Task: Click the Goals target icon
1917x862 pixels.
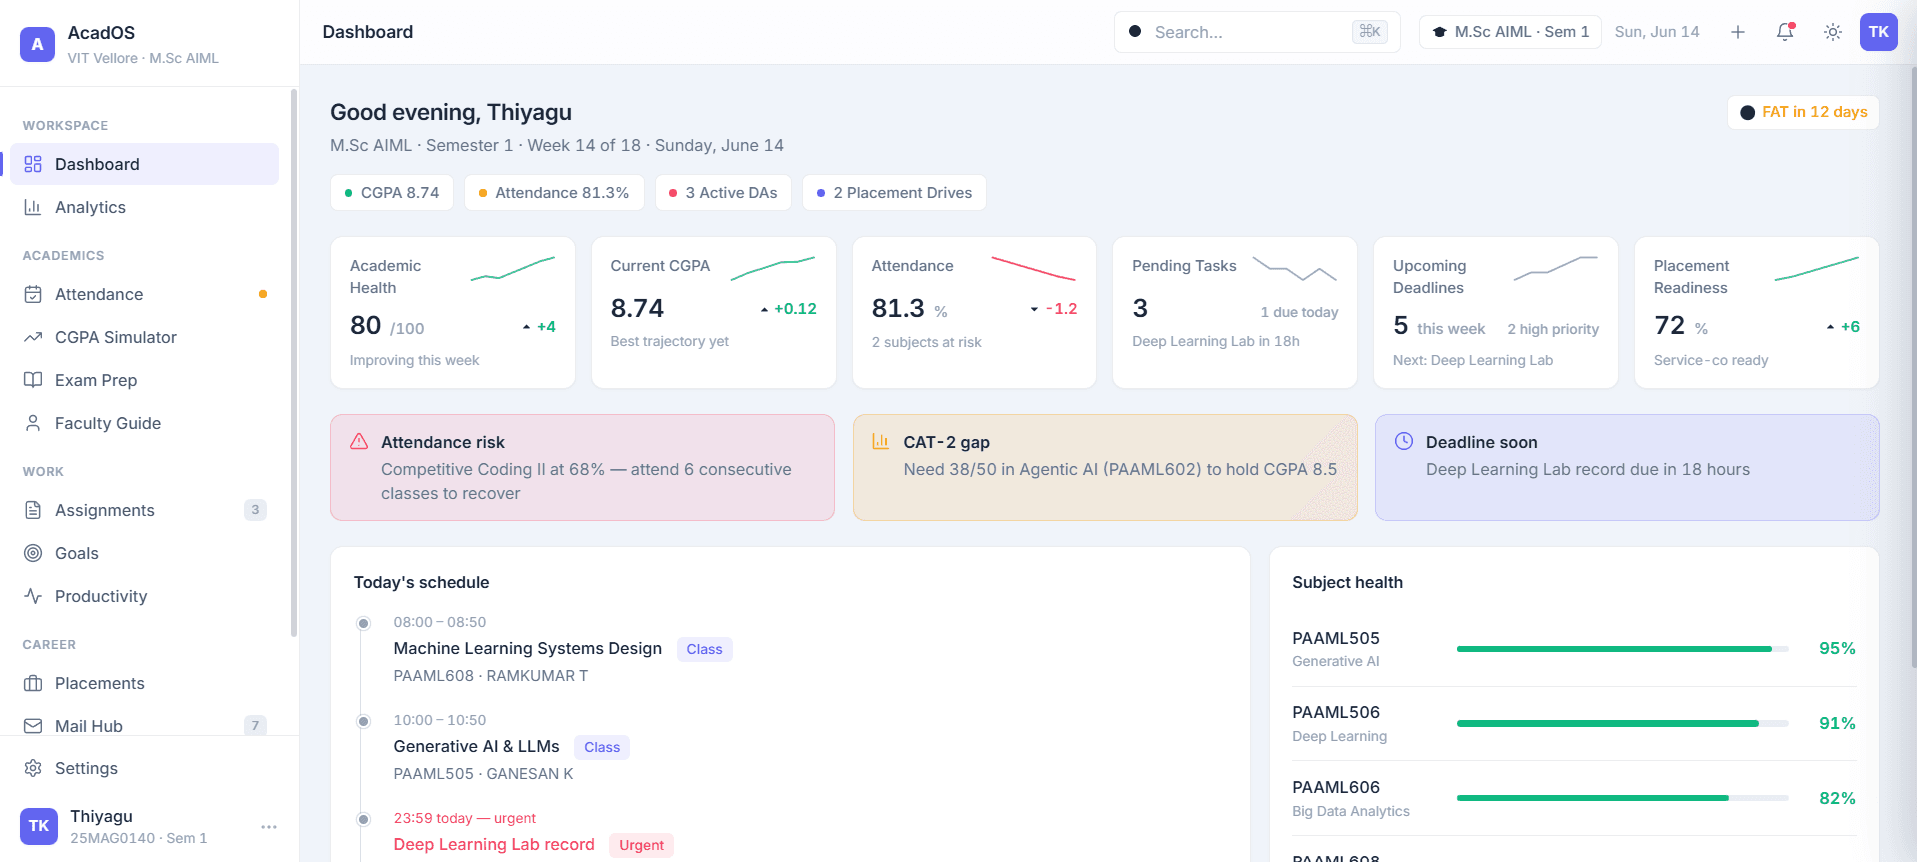Action: coord(33,553)
